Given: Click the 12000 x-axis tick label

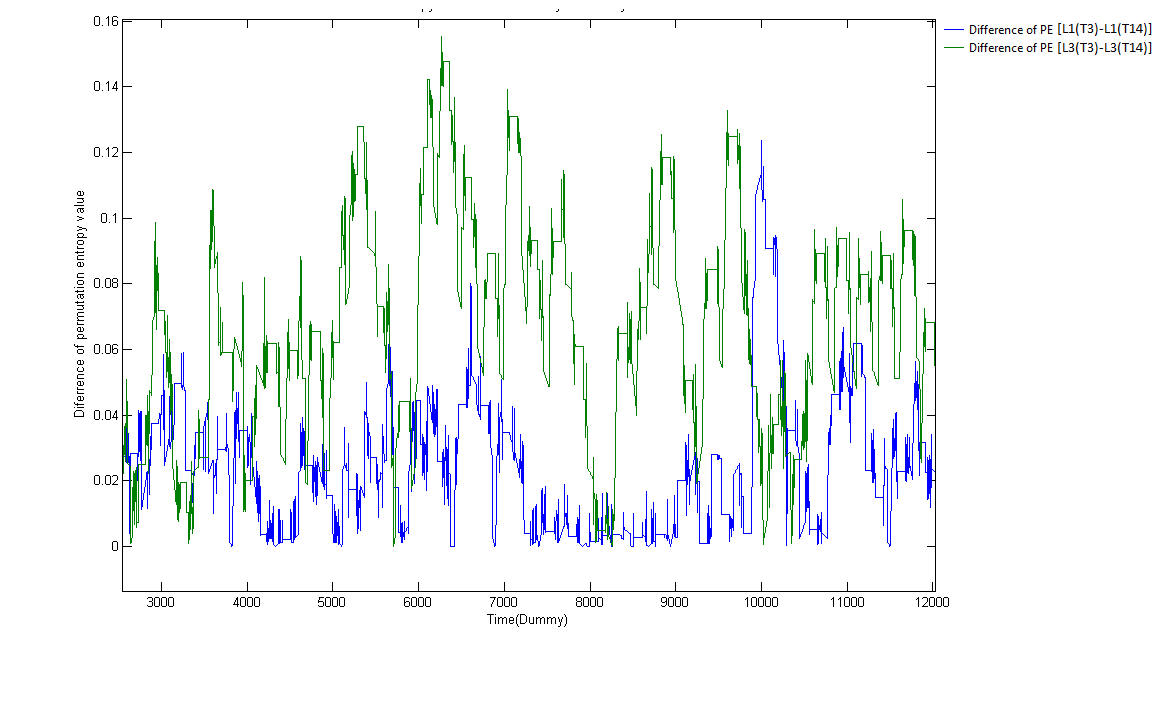Looking at the screenshot, I should click(x=932, y=602).
